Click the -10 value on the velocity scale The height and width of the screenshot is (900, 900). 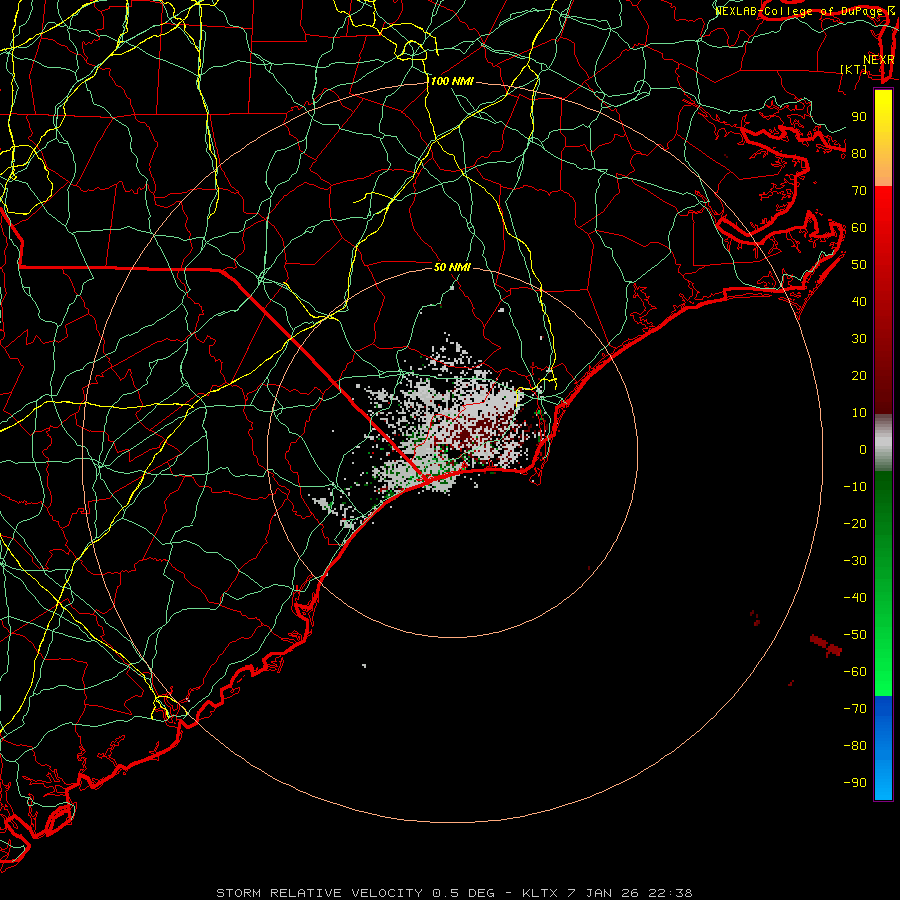pos(855,487)
